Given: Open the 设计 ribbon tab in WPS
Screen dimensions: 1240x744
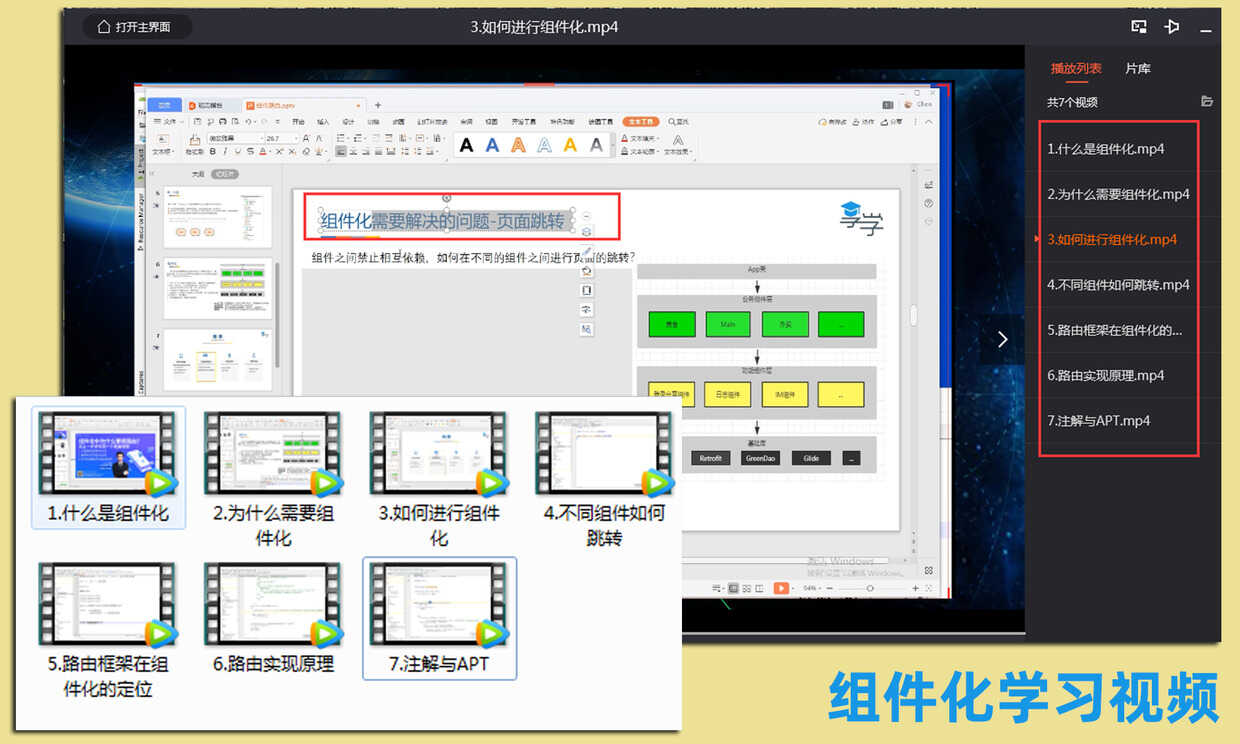Looking at the screenshot, I should [348, 121].
